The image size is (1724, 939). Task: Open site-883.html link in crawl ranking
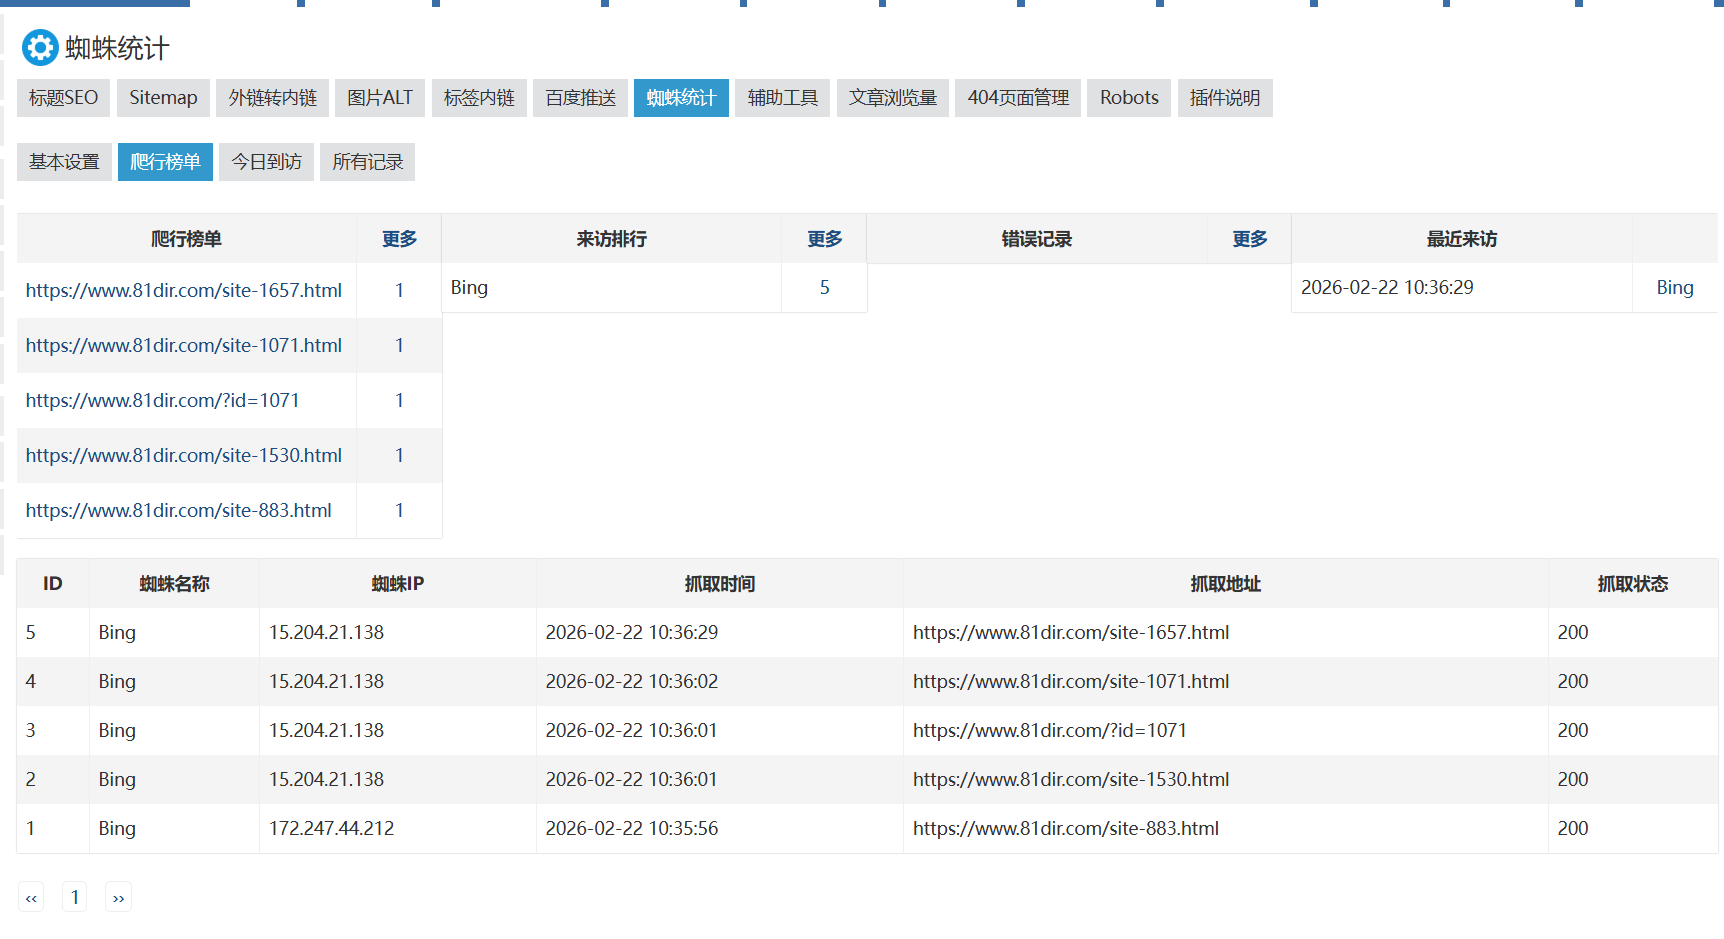(x=178, y=511)
